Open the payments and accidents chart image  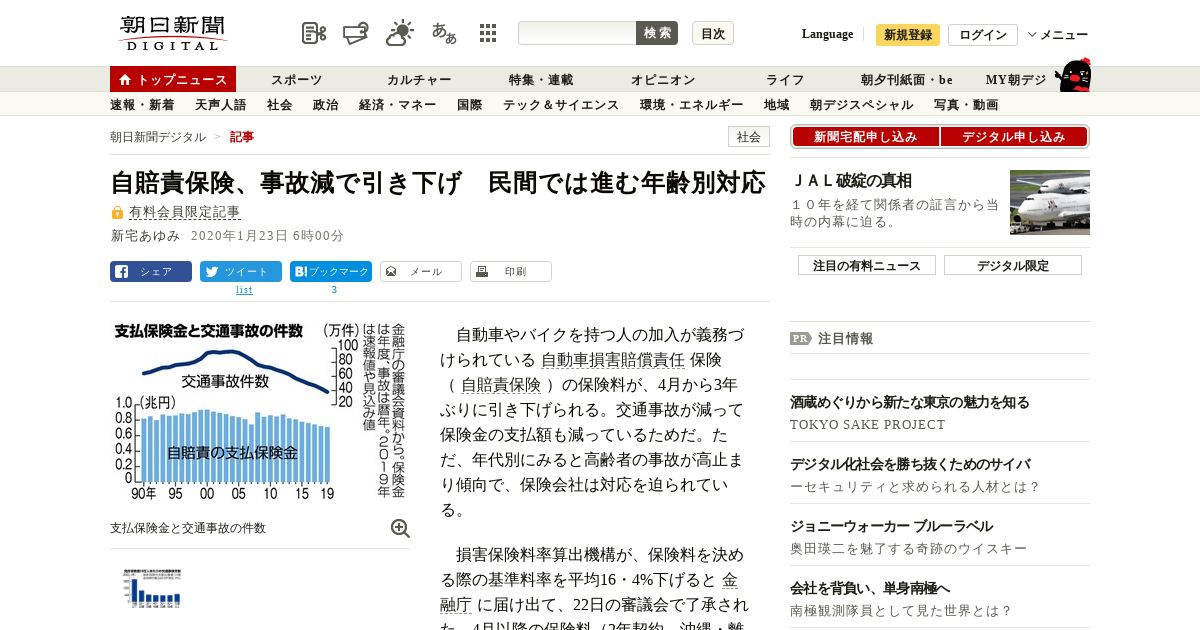[259, 411]
